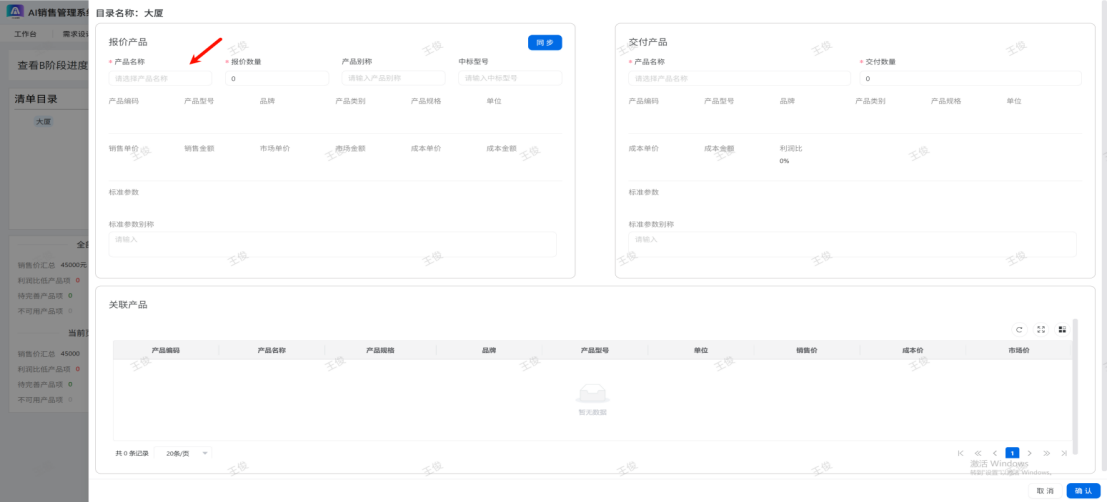Click the 确认 button
Image resolution: width=1107 pixels, height=502 pixels.
point(1081,491)
